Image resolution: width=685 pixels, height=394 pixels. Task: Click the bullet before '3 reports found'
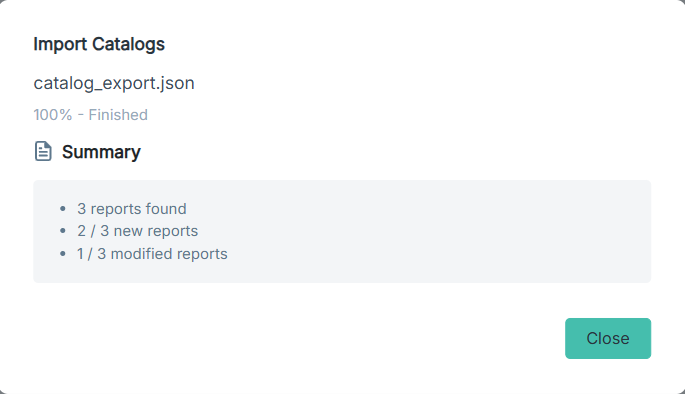click(63, 209)
